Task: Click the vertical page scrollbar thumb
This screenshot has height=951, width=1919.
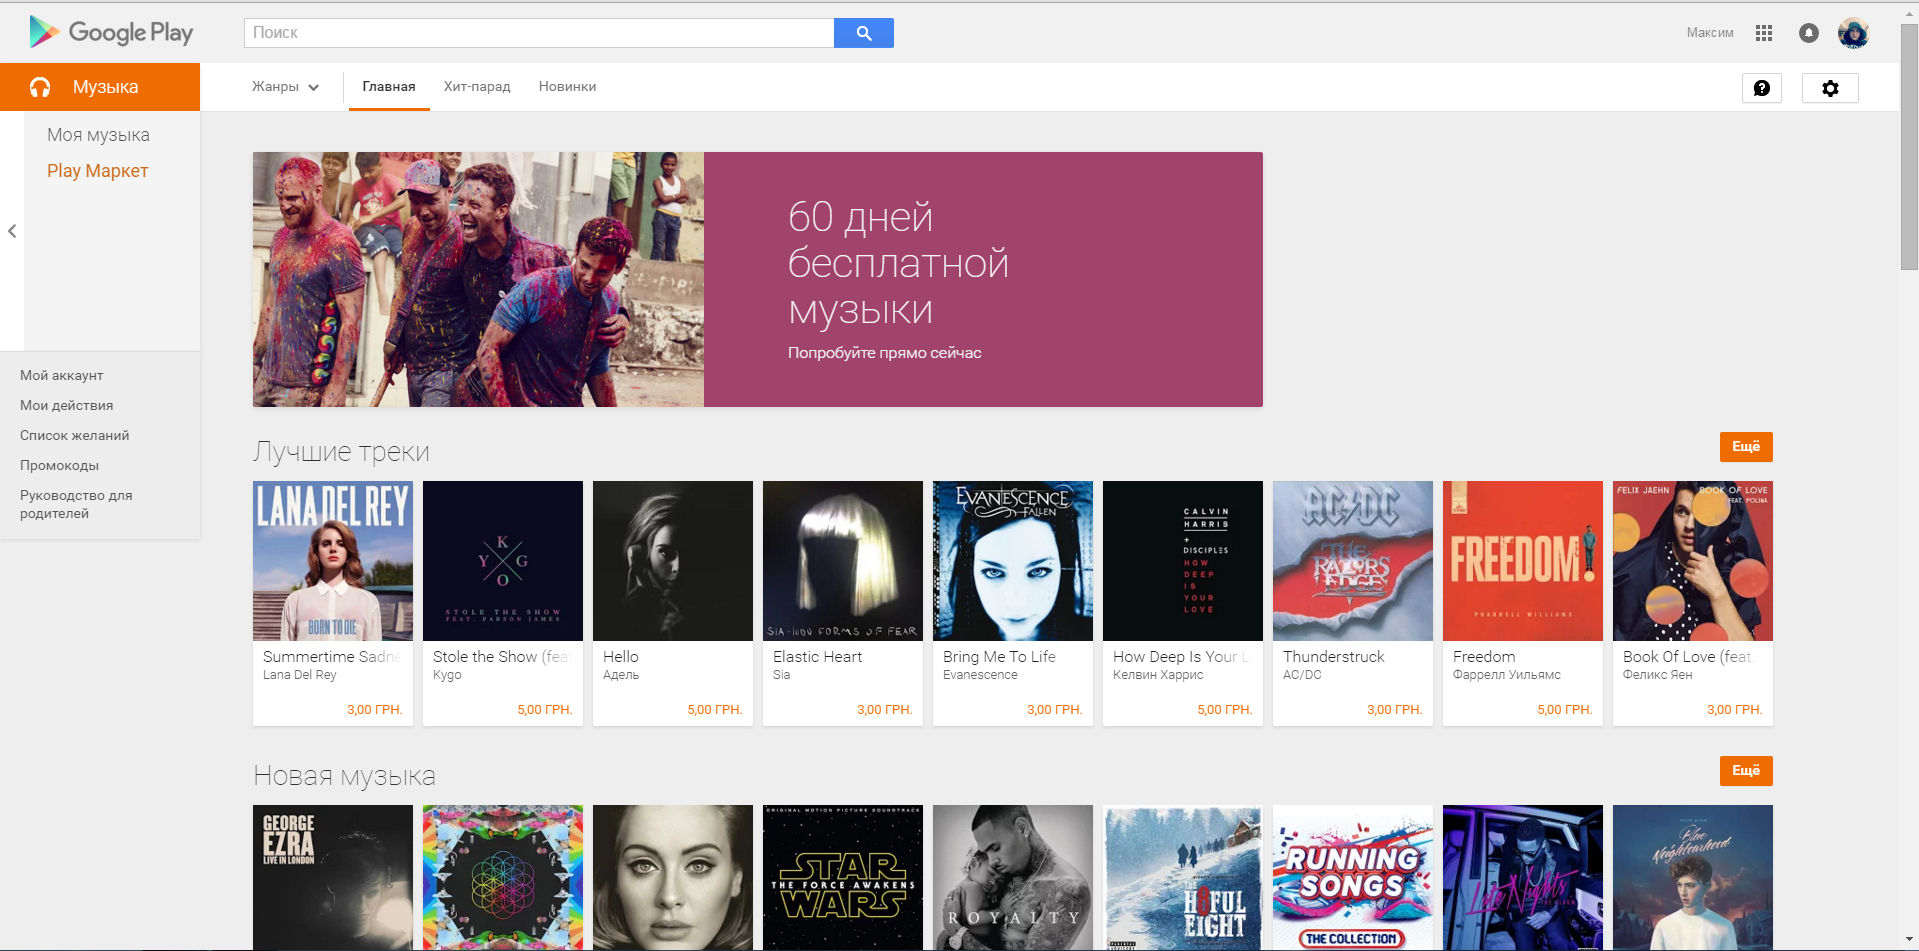Action: pyautogui.click(x=1908, y=150)
